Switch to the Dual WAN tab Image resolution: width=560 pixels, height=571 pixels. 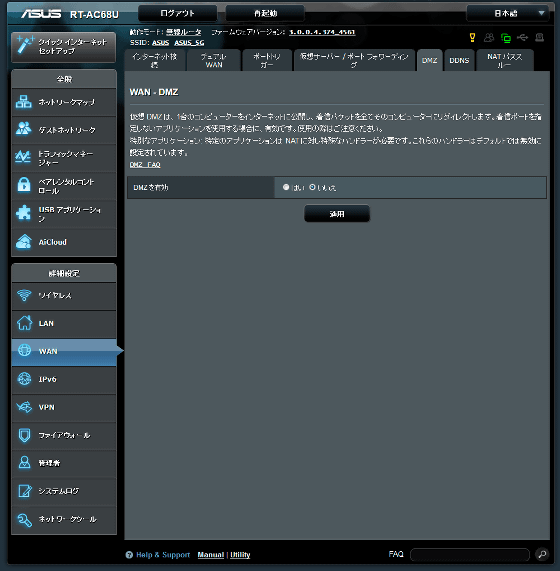point(214,60)
